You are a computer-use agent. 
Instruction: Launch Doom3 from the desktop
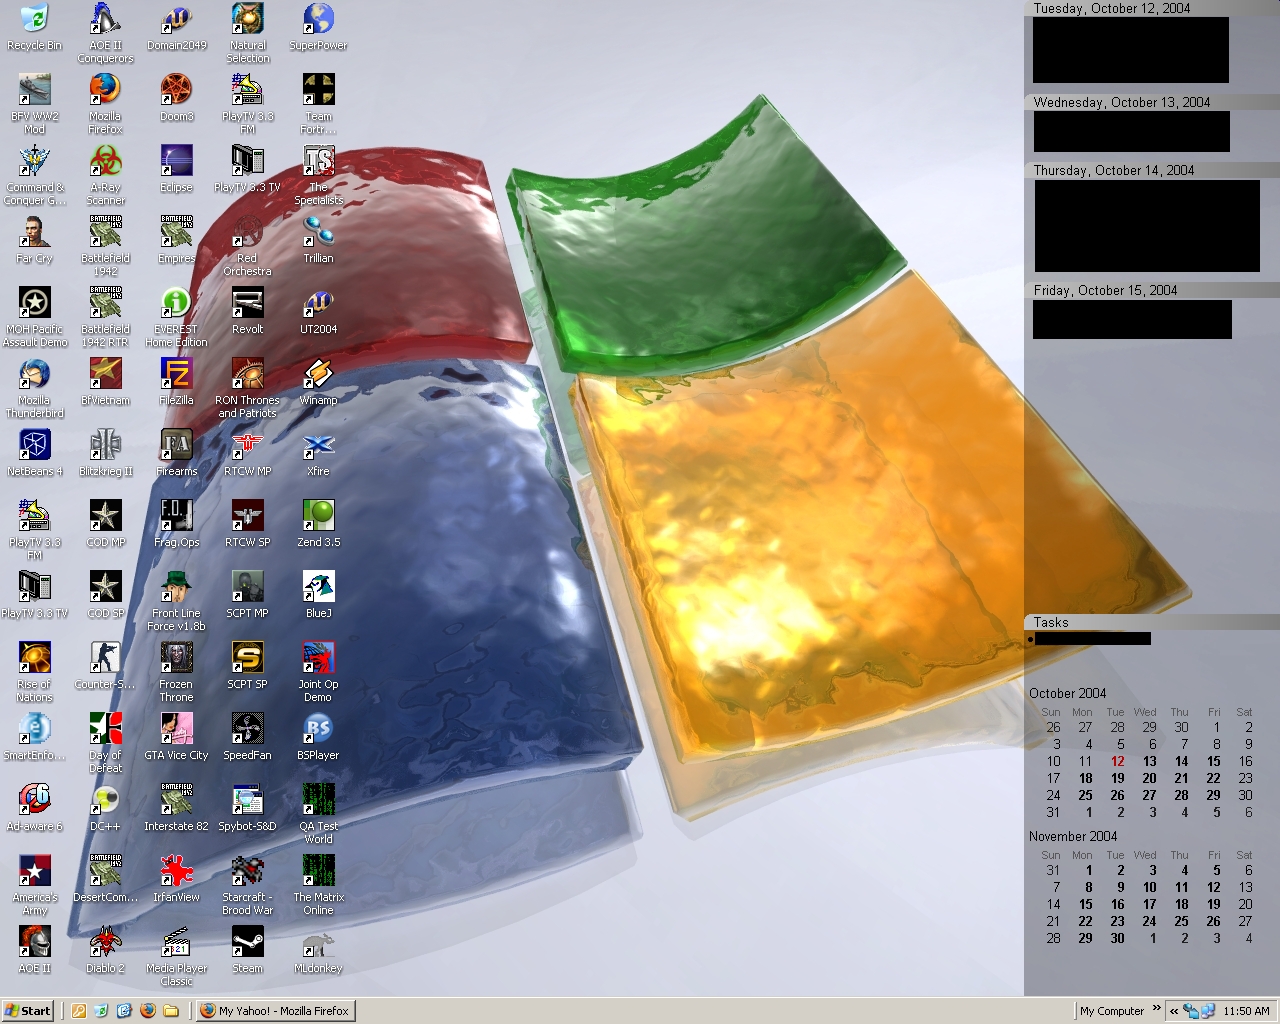pyautogui.click(x=176, y=98)
